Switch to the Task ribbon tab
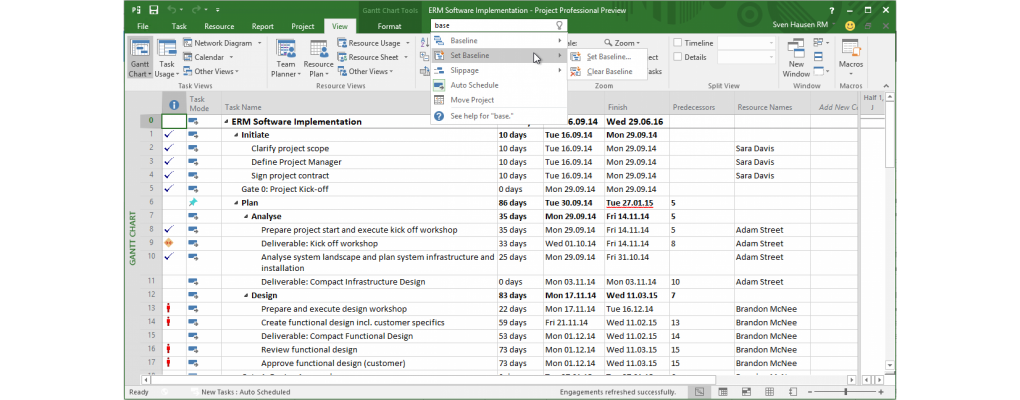The image size is (1020, 400). [x=179, y=27]
